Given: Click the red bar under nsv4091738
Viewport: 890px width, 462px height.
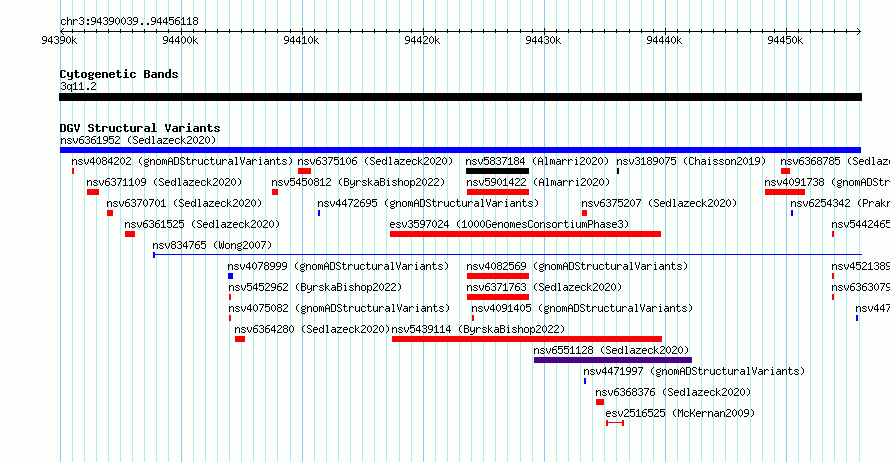Looking at the screenshot, I should (785, 192).
